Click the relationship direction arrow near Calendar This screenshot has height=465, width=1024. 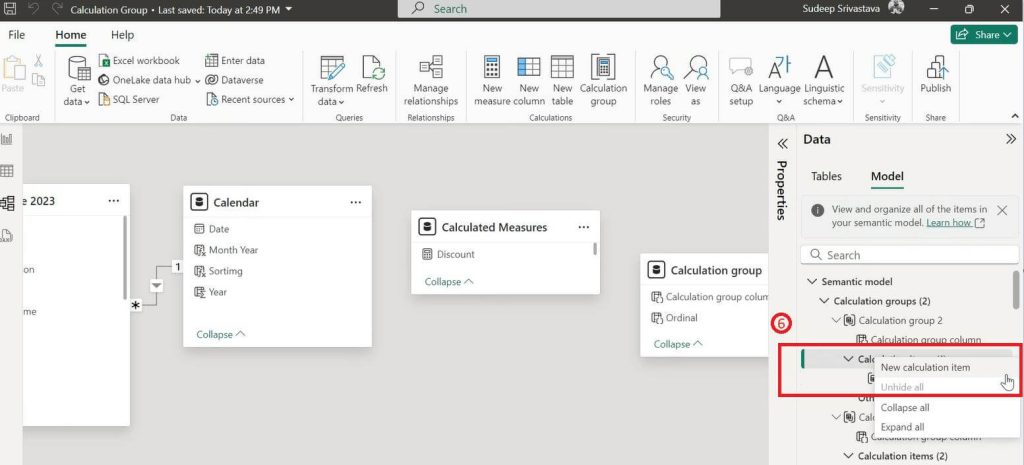156,285
